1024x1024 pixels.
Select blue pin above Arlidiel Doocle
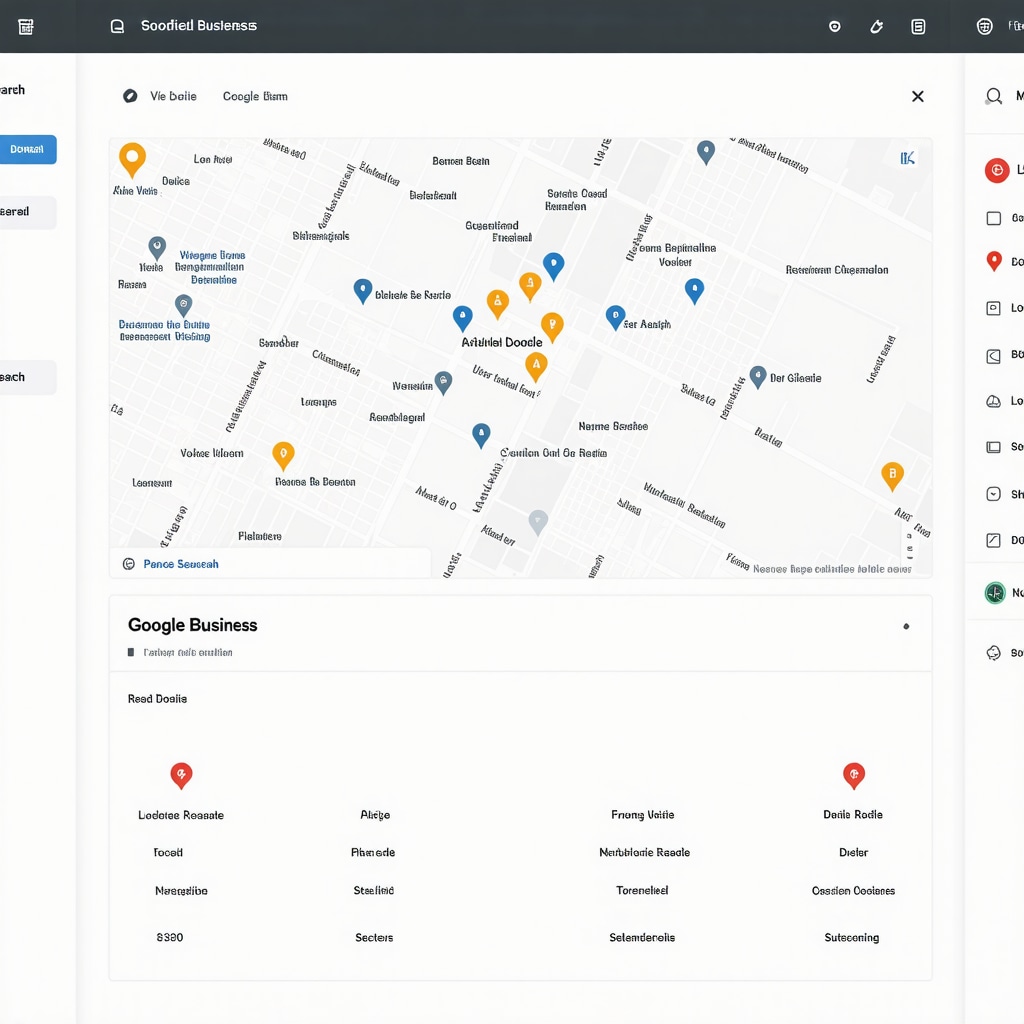[x=463, y=319]
